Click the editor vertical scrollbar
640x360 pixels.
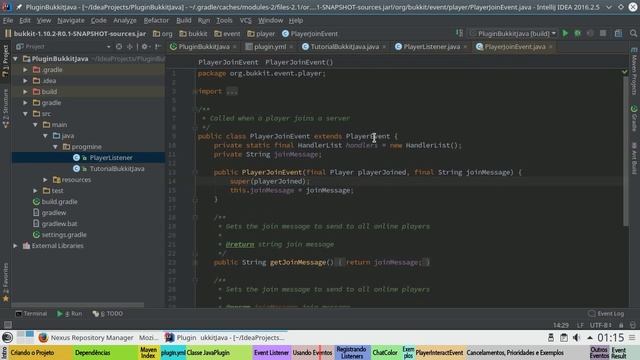[626, 151]
